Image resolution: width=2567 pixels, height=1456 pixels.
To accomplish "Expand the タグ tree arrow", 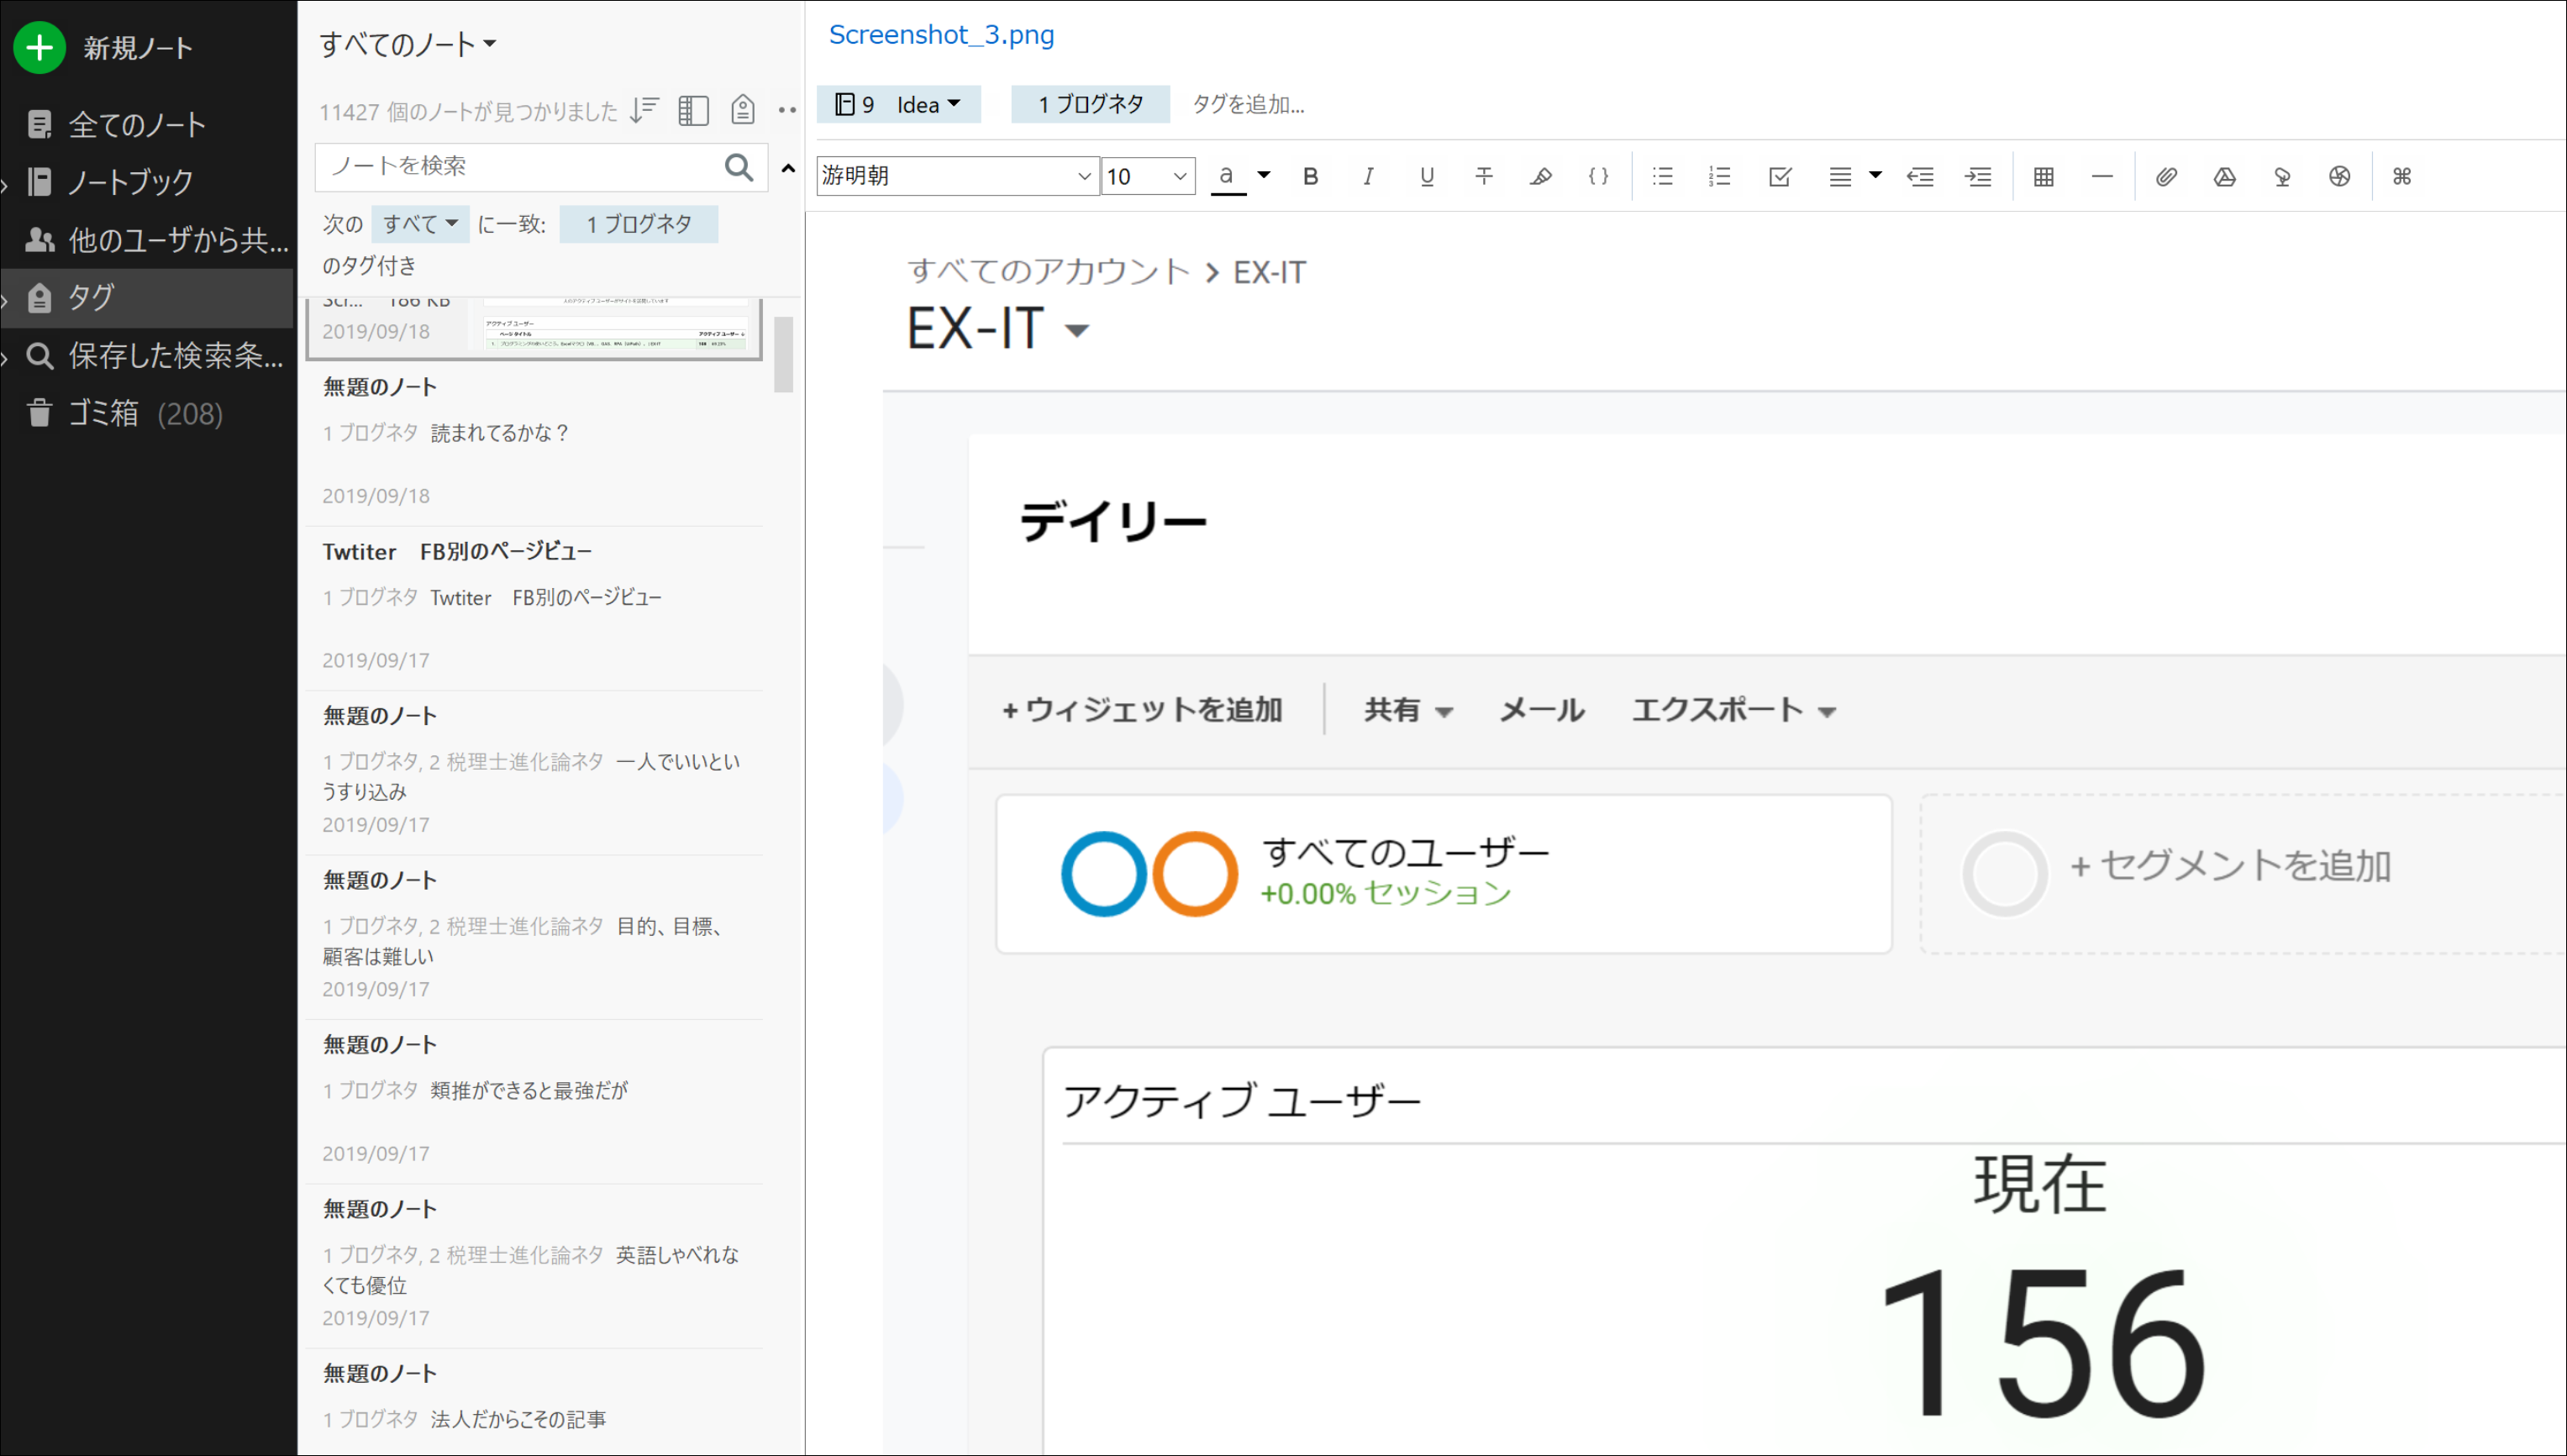I will [x=5, y=299].
